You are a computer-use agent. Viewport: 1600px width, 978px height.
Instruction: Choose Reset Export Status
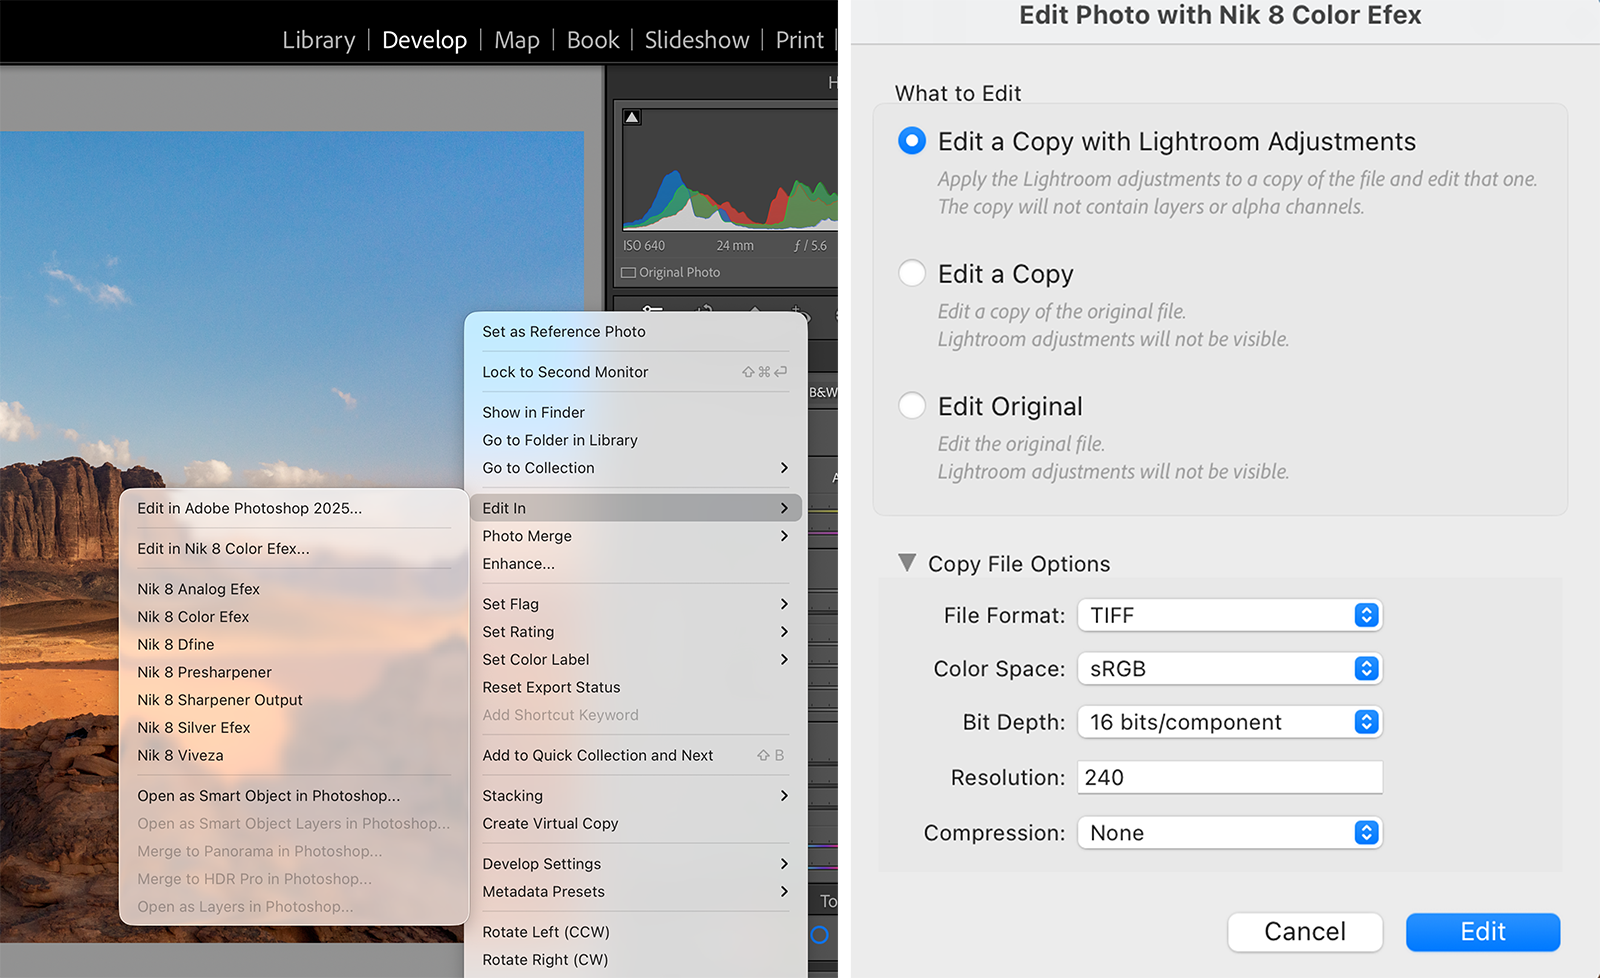pyautogui.click(x=636, y=688)
